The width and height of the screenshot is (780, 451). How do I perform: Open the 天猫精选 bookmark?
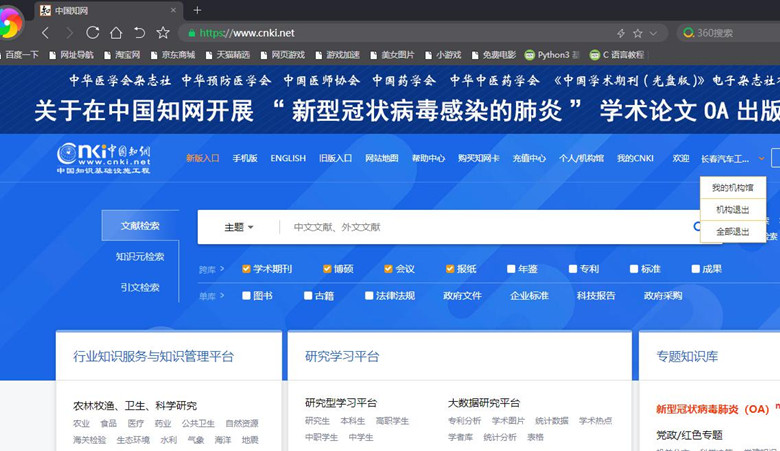point(228,55)
